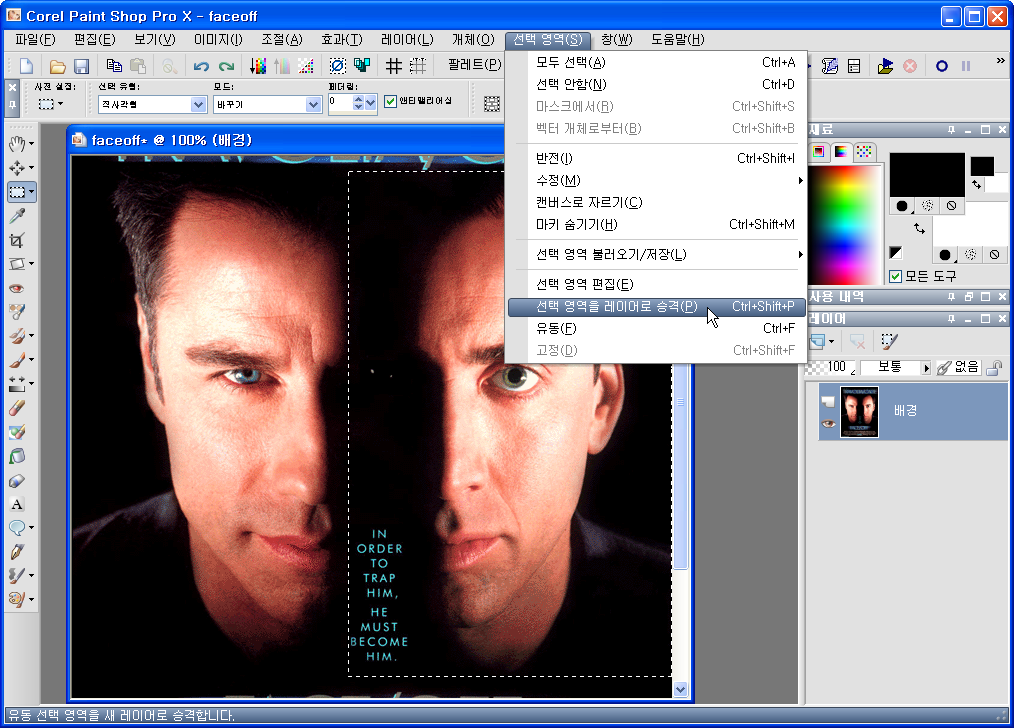This screenshot has width=1014, height=728.
Task: Choose 선택 안함(N) menu item
Action: coord(655,85)
